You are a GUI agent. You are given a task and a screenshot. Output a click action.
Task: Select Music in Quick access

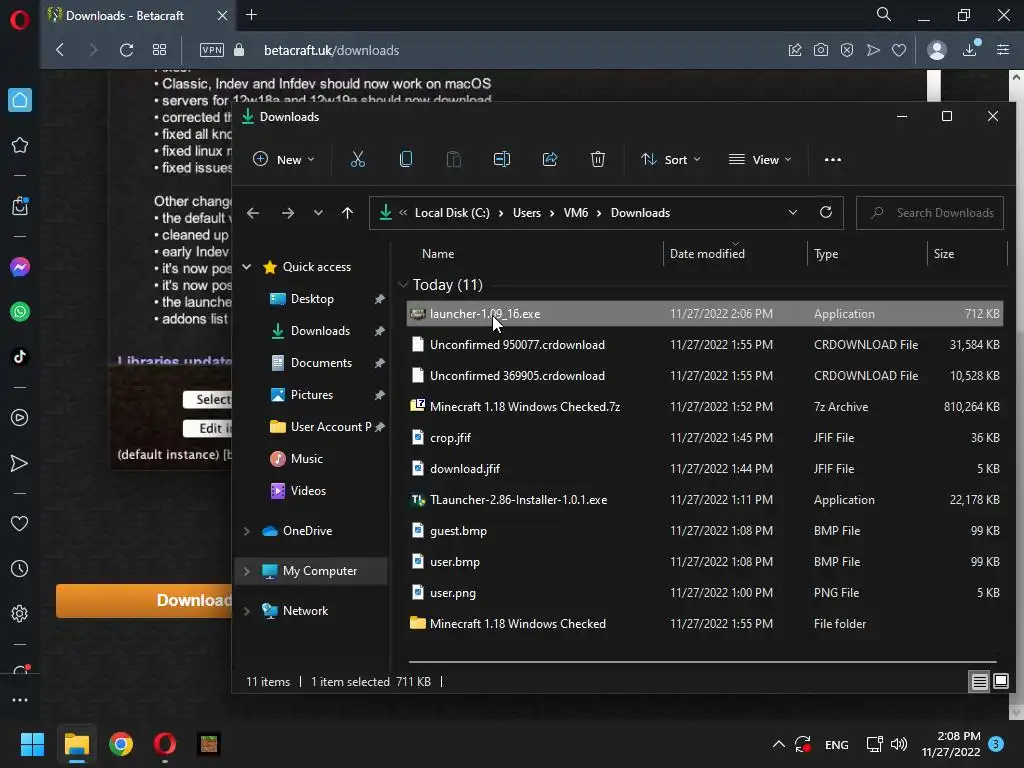[306, 458]
